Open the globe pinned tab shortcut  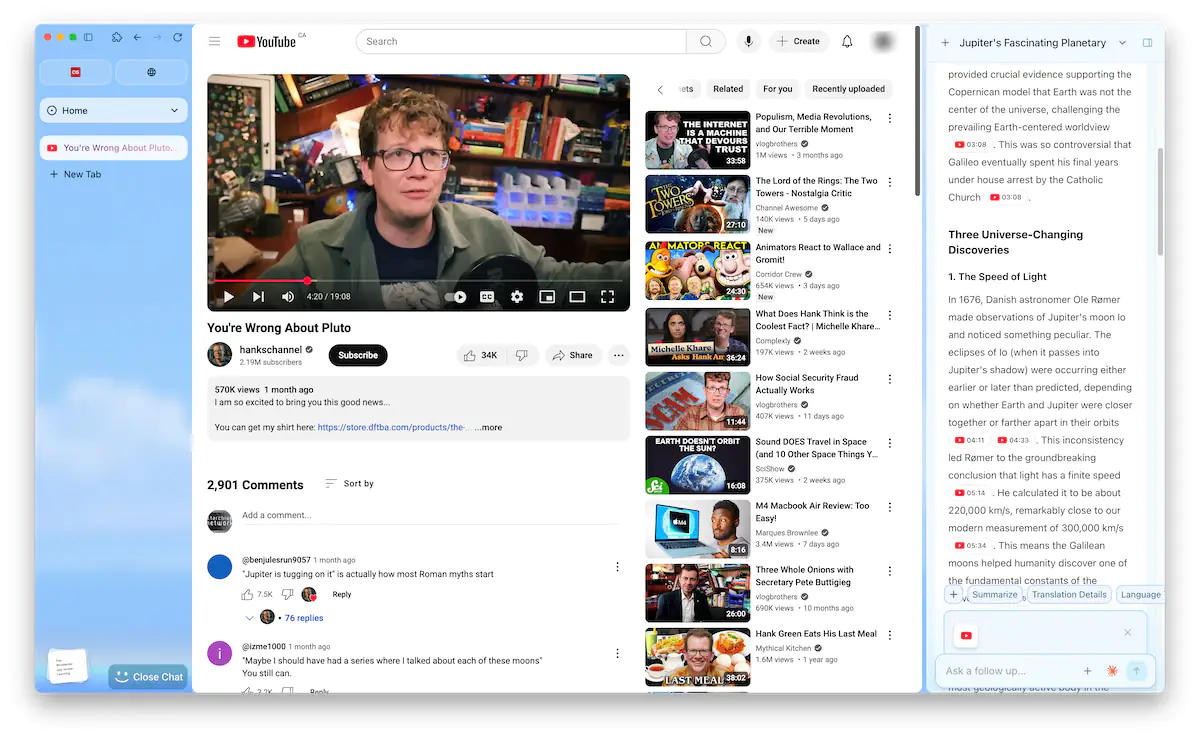point(151,72)
